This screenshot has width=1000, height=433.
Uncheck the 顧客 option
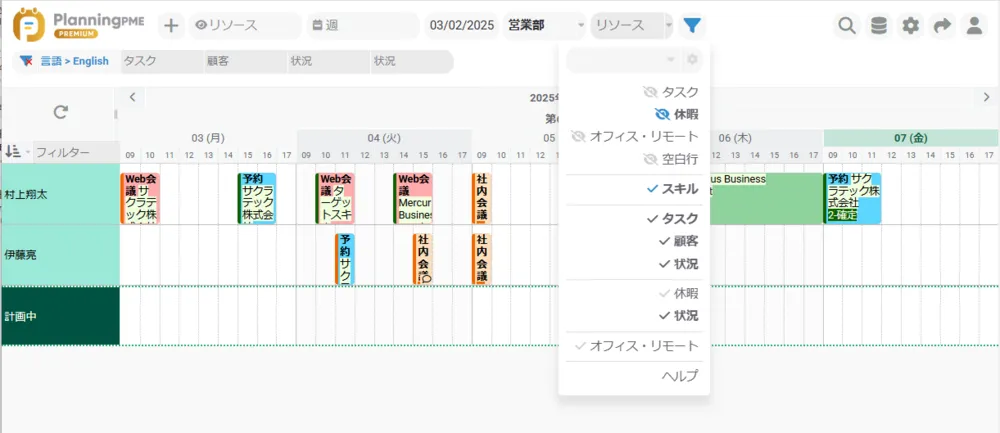click(x=679, y=241)
